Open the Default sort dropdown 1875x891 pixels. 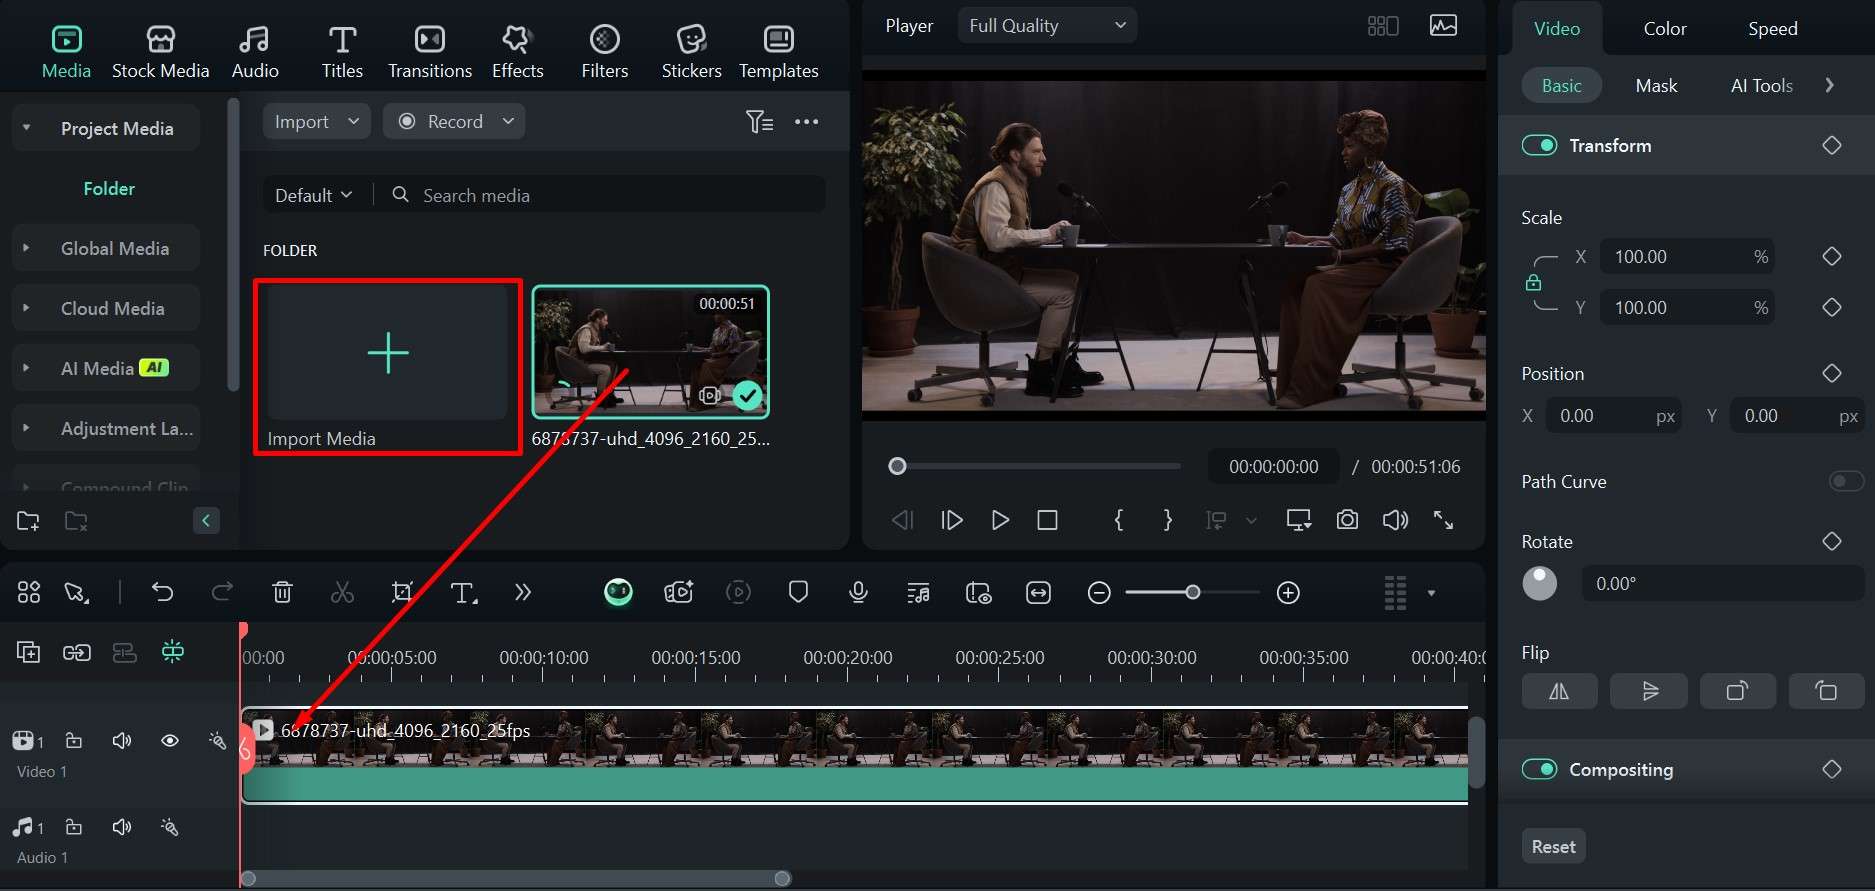[x=314, y=195]
